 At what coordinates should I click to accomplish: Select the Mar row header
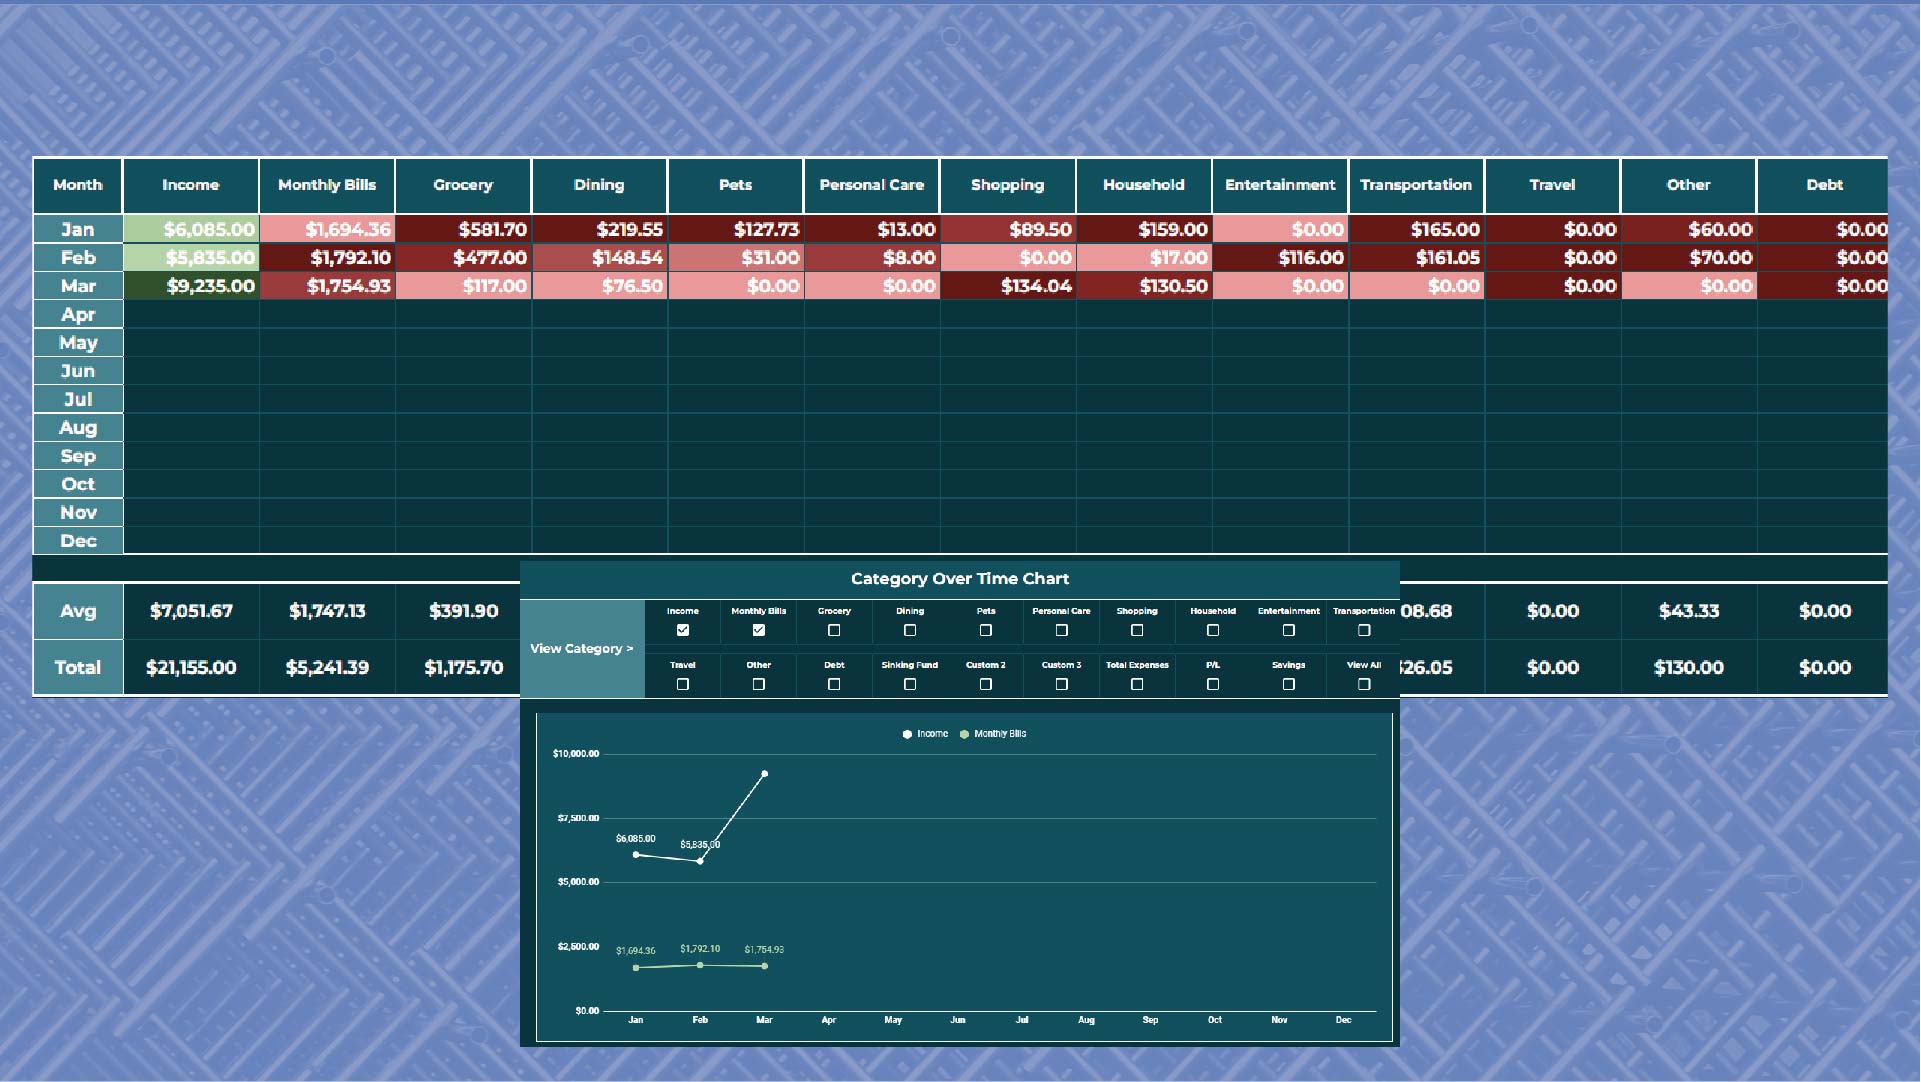[x=77, y=285]
